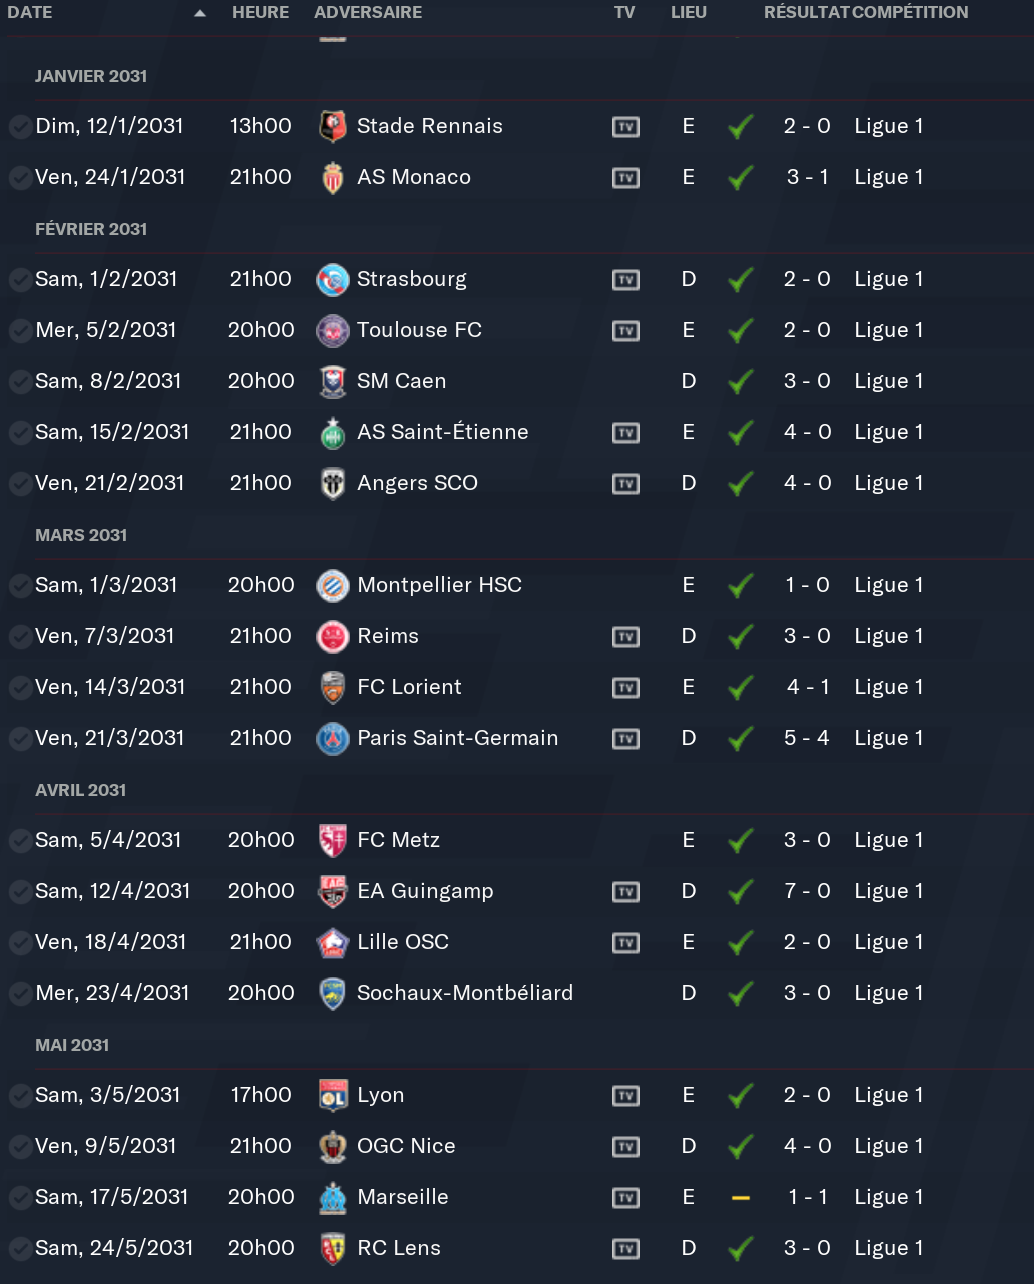The image size is (1034, 1284).
Task: Sort by the RÉSULTAT column header
Action: pos(806,13)
